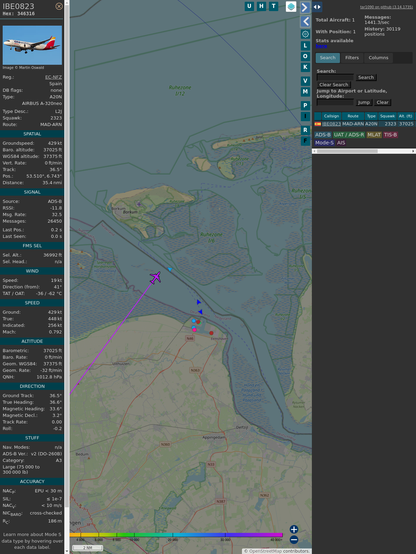Click the light-blue triangle marker near the aircraft
Viewport: 416px width, 554px height.
click(x=170, y=270)
